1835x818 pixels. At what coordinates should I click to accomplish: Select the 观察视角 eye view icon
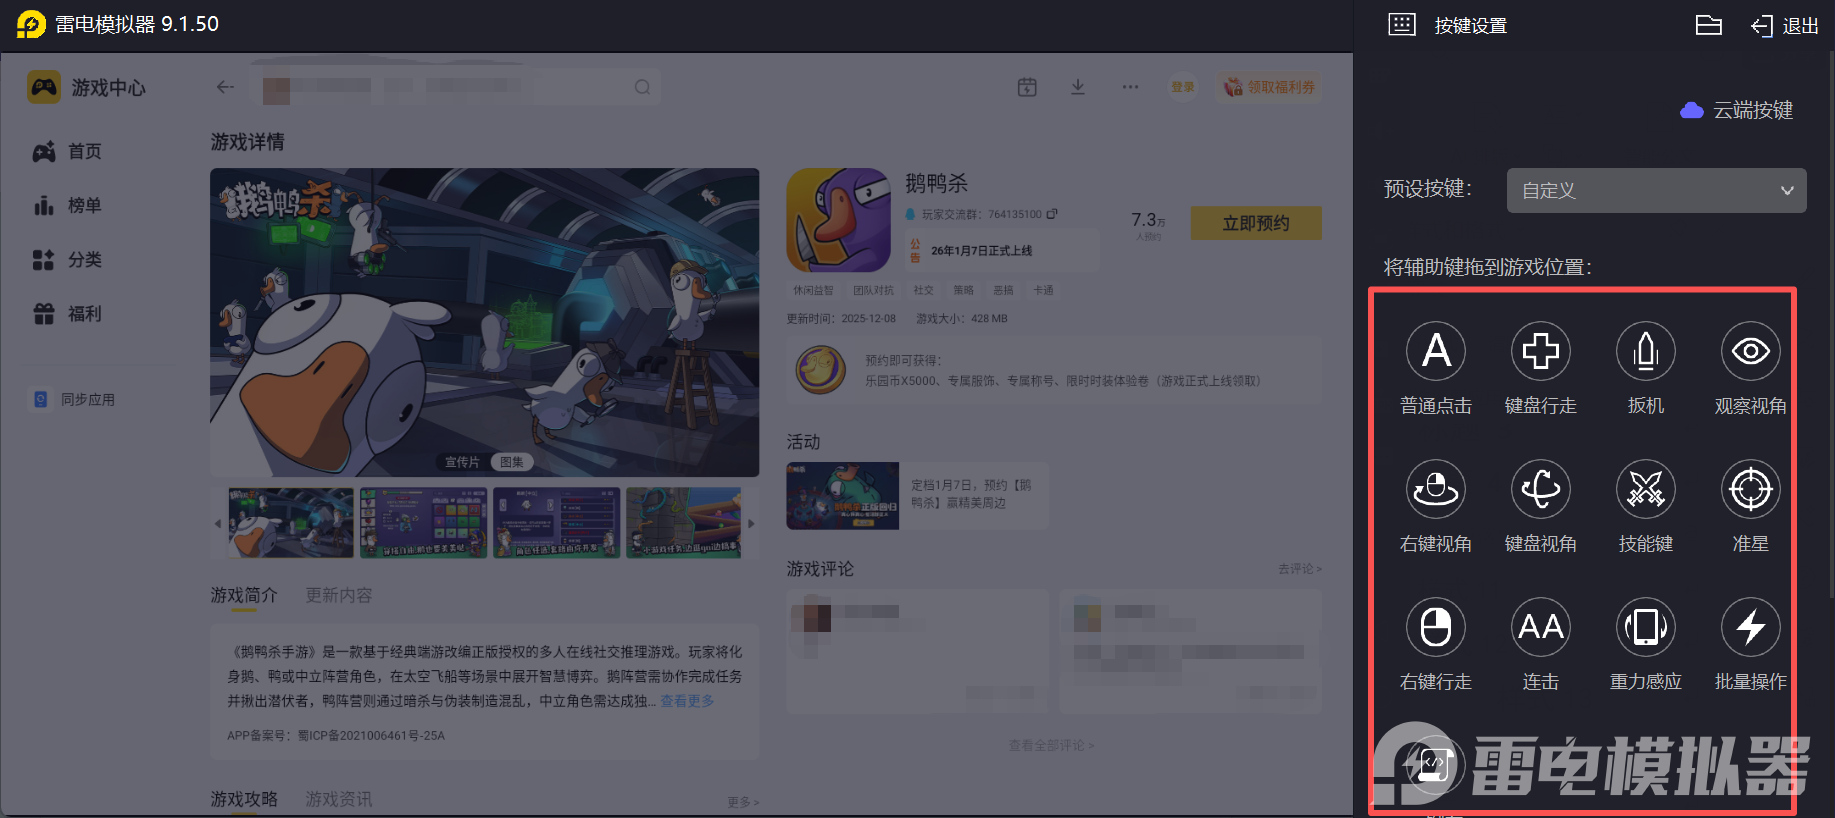point(1751,351)
